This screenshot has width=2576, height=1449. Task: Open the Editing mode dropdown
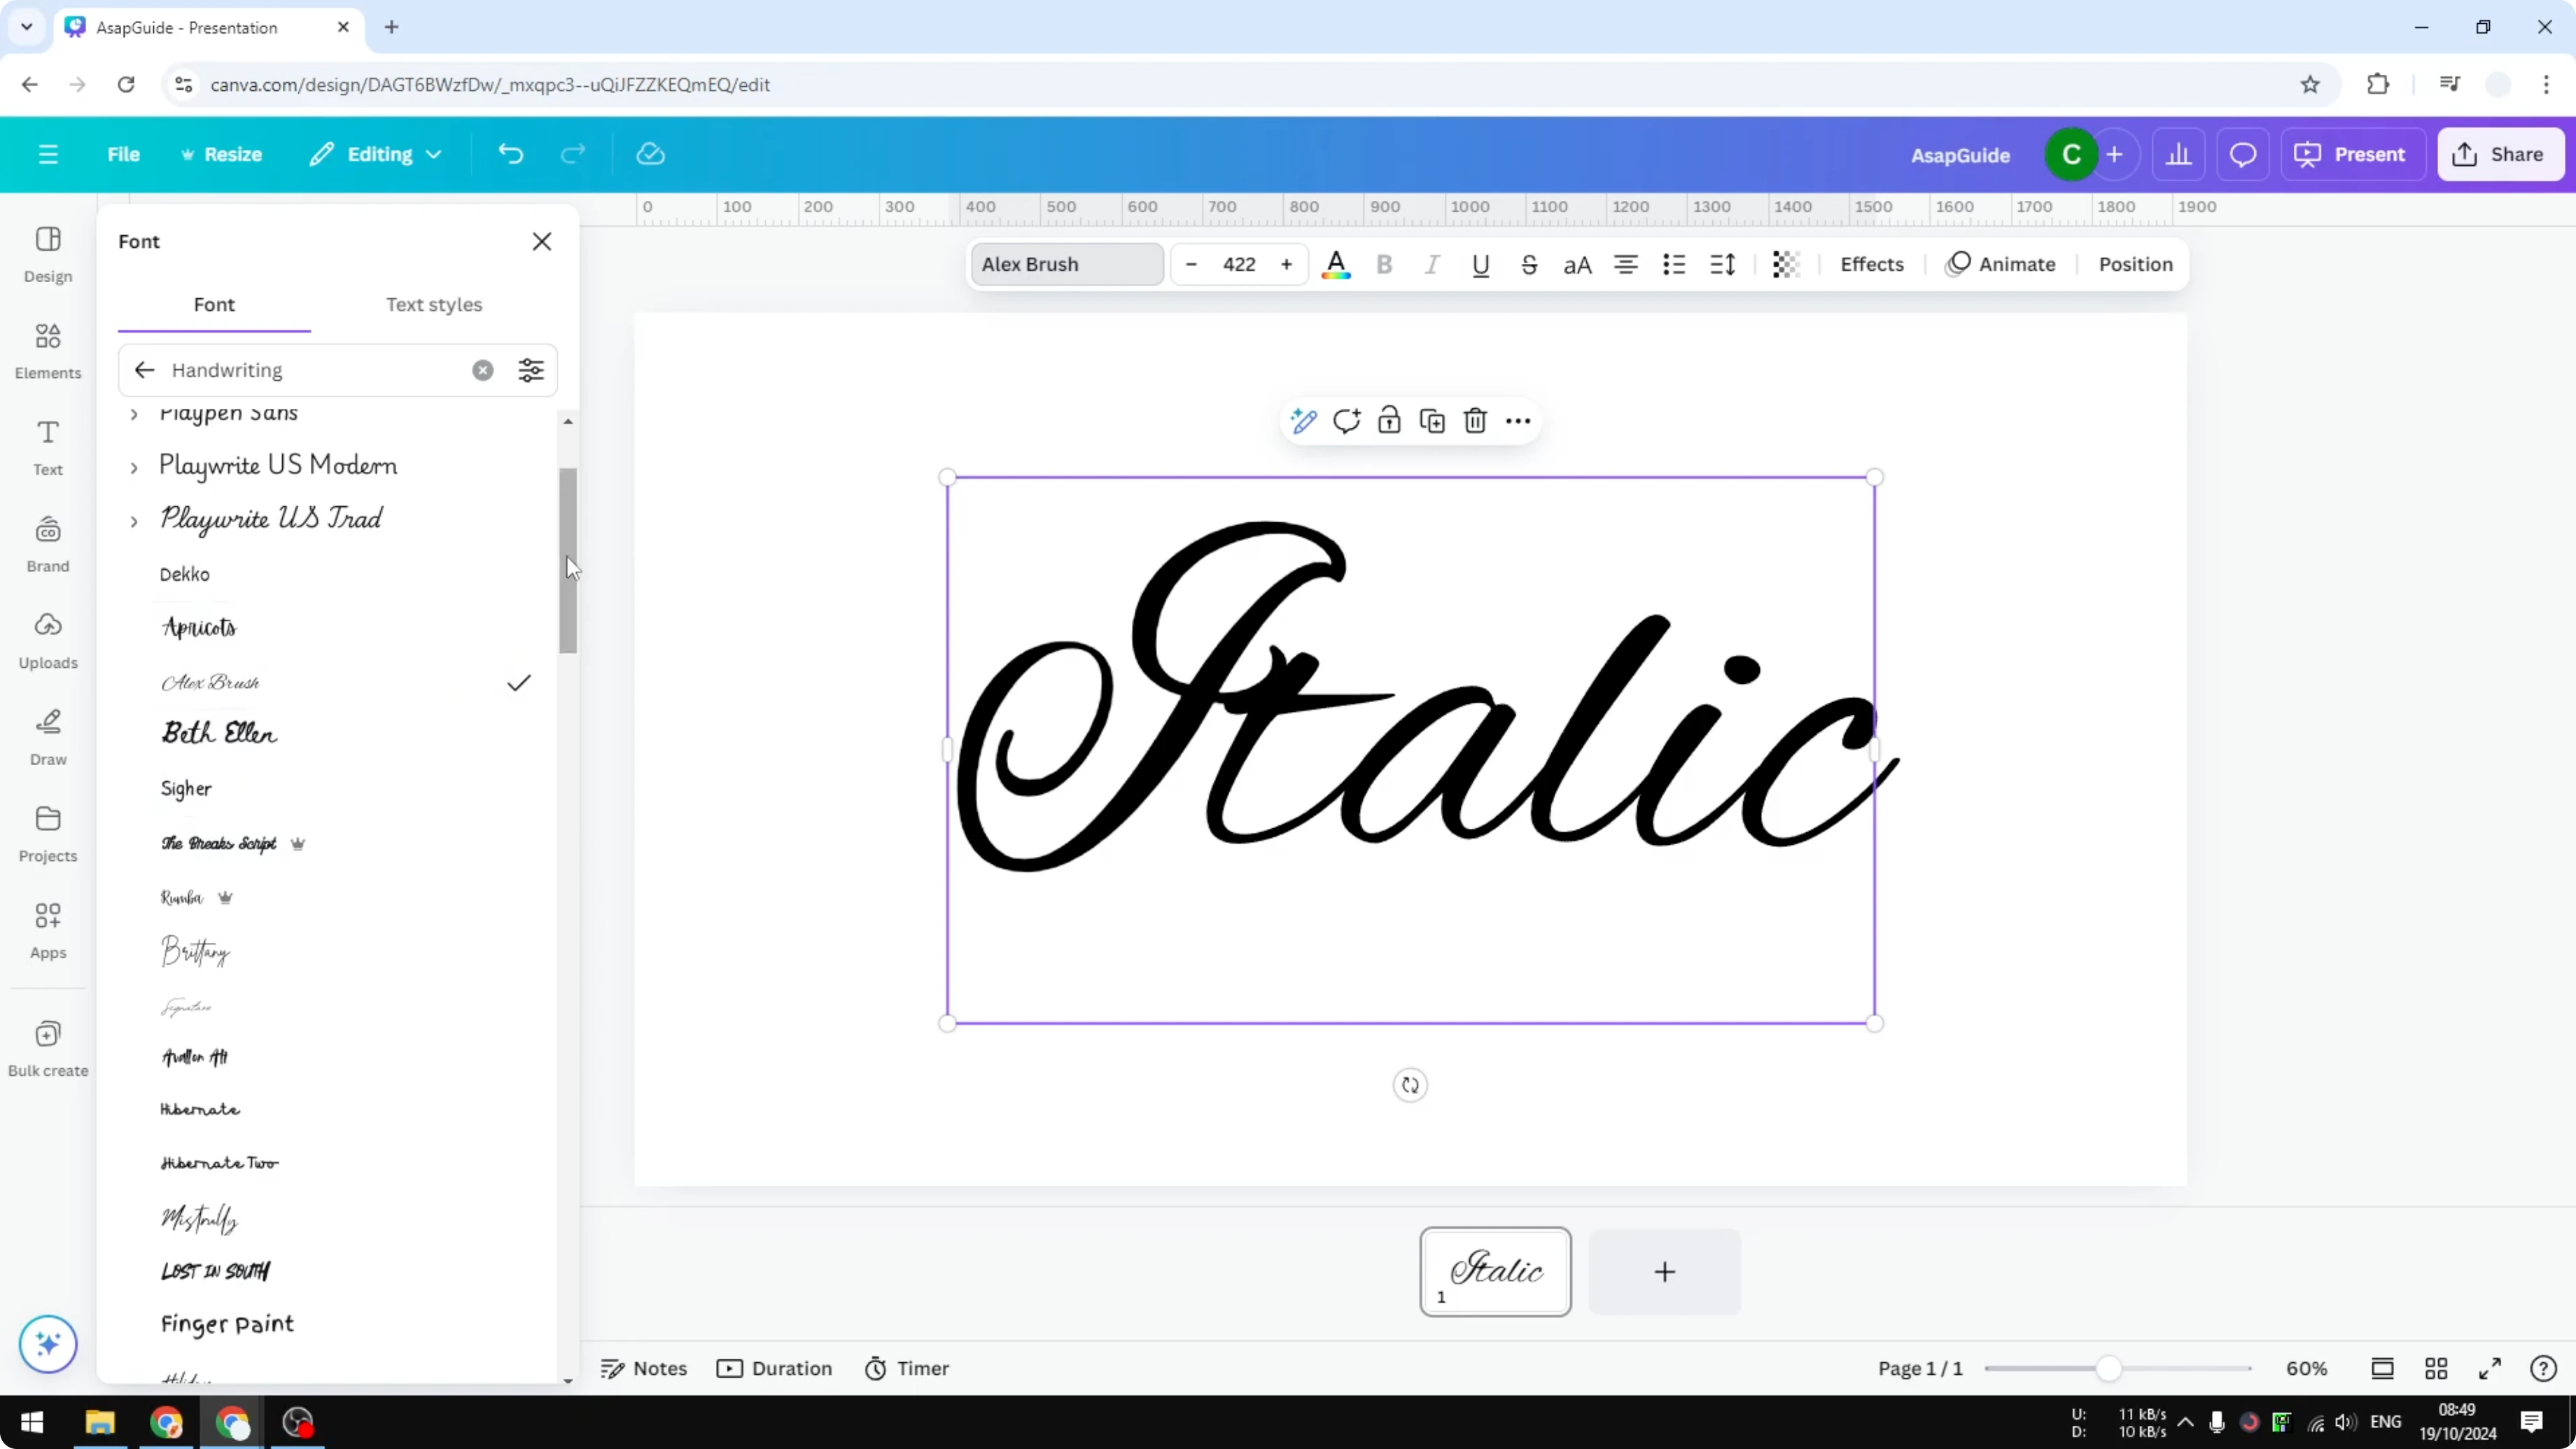click(x=376, y=154)
